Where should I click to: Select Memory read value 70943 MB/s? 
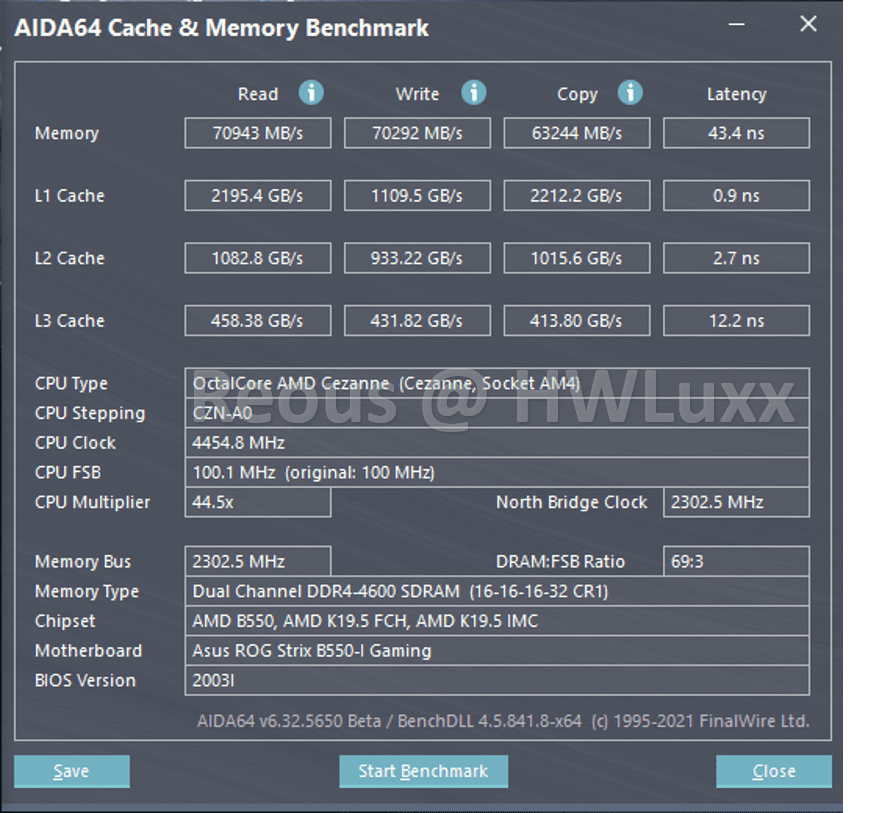[258, 133]
